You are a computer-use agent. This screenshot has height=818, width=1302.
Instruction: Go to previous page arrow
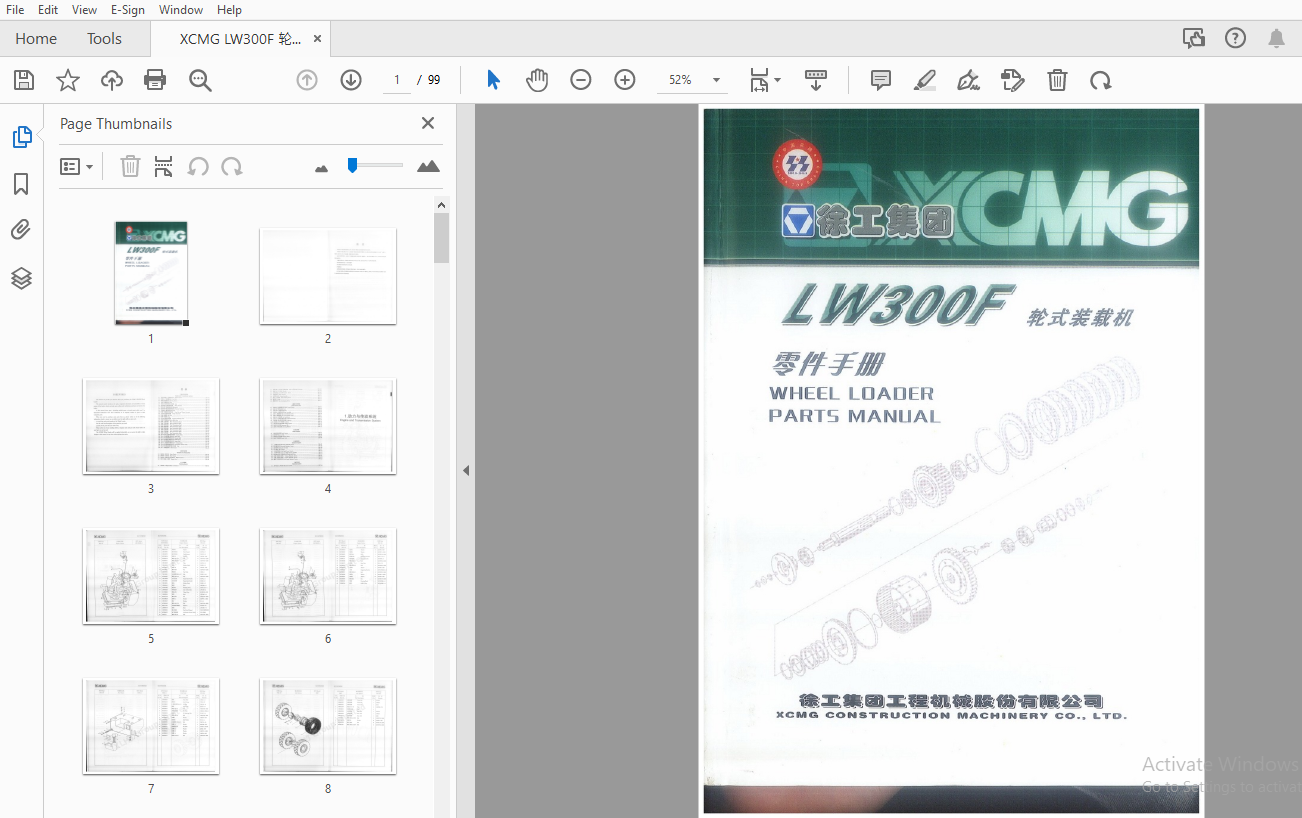pyautogui.click(x=307, y=80)
